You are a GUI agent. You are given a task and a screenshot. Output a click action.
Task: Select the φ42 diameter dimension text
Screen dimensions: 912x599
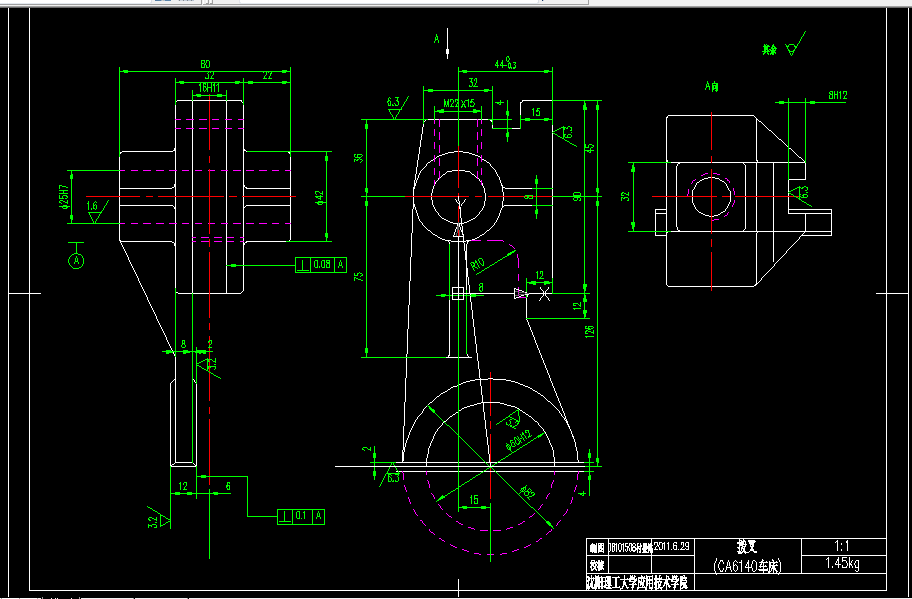point(319,197)
